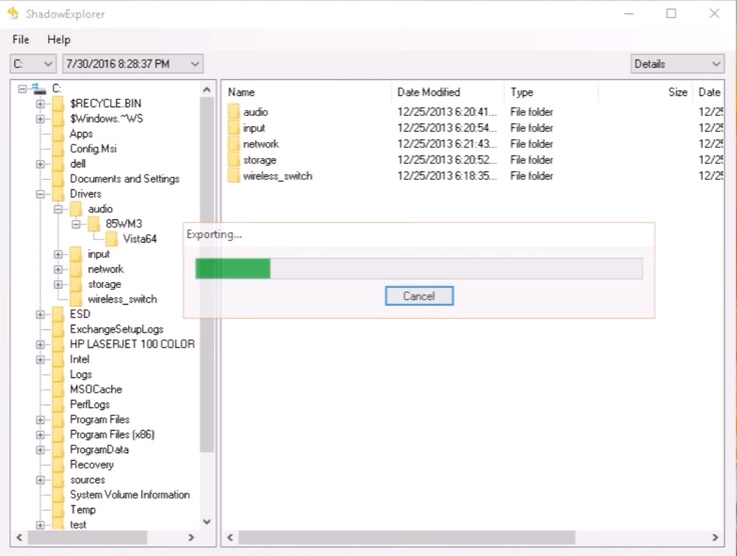Click tree panel horizontal scroll right arrow
This screenshot has height=556, width=737.
(x=191, y=537)
